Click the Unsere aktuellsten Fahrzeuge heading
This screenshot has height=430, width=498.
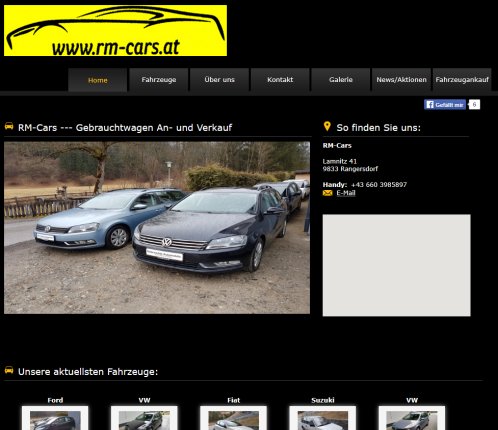pyautogui.click(x=88, y=372)
